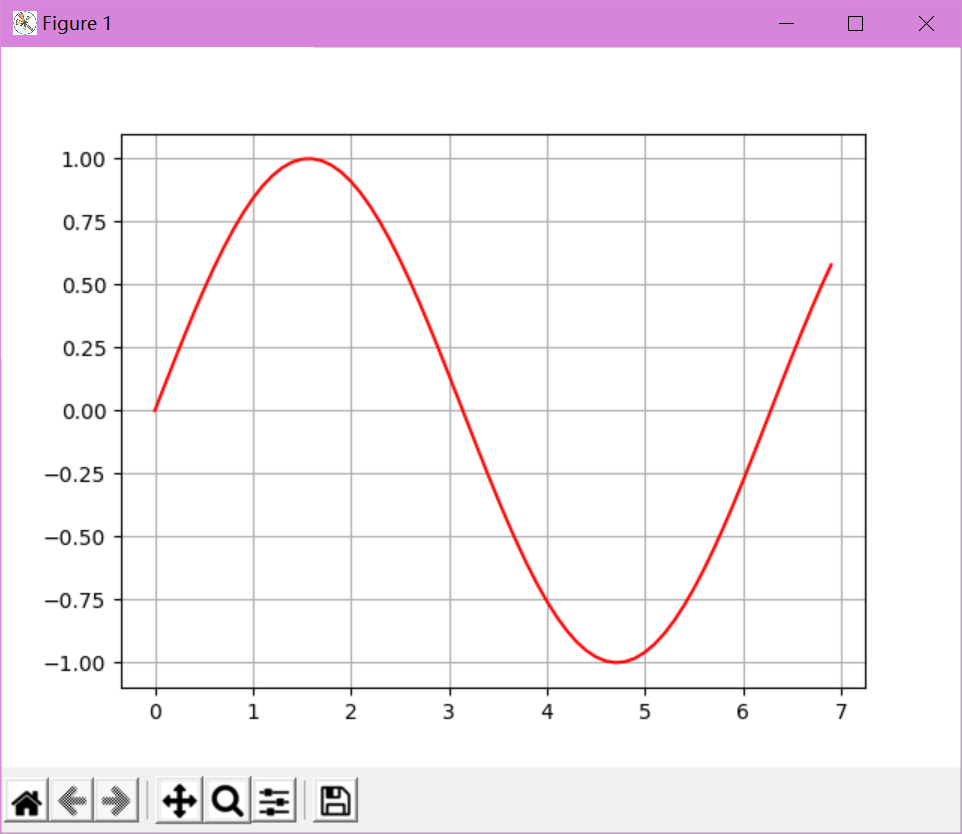Viewport: 962px width, 834px height.
Task: Click the x-axis label '4'
Action: tap(547, 712)
